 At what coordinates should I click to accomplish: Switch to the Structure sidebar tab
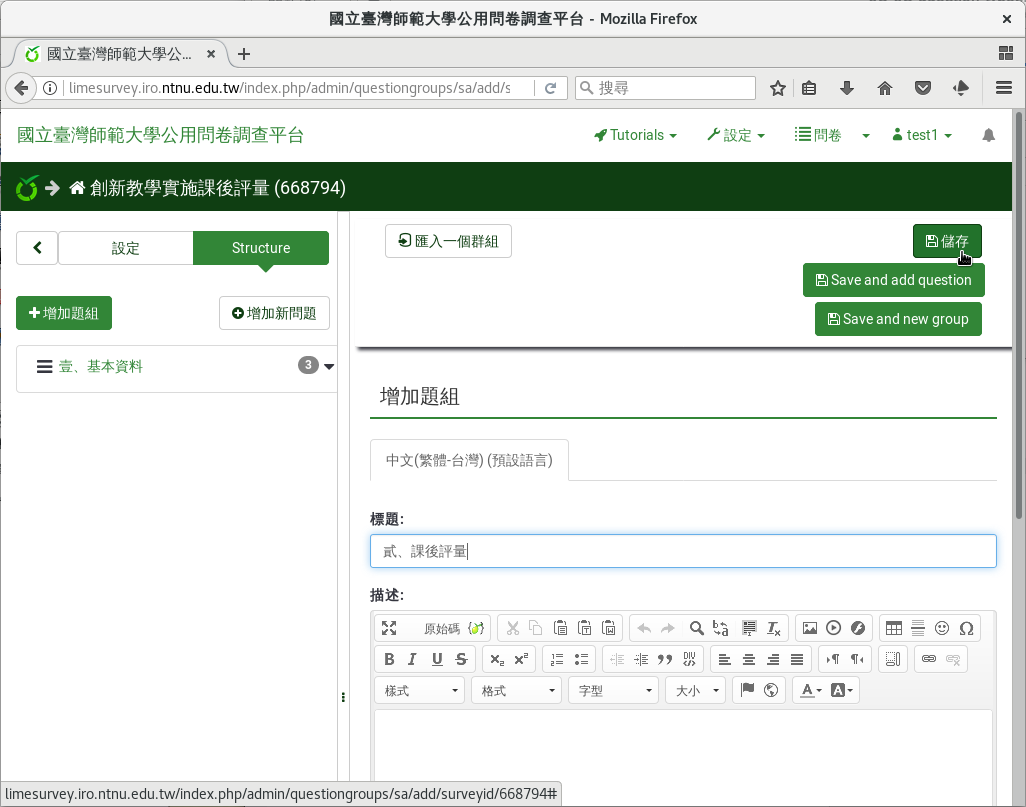261,248
